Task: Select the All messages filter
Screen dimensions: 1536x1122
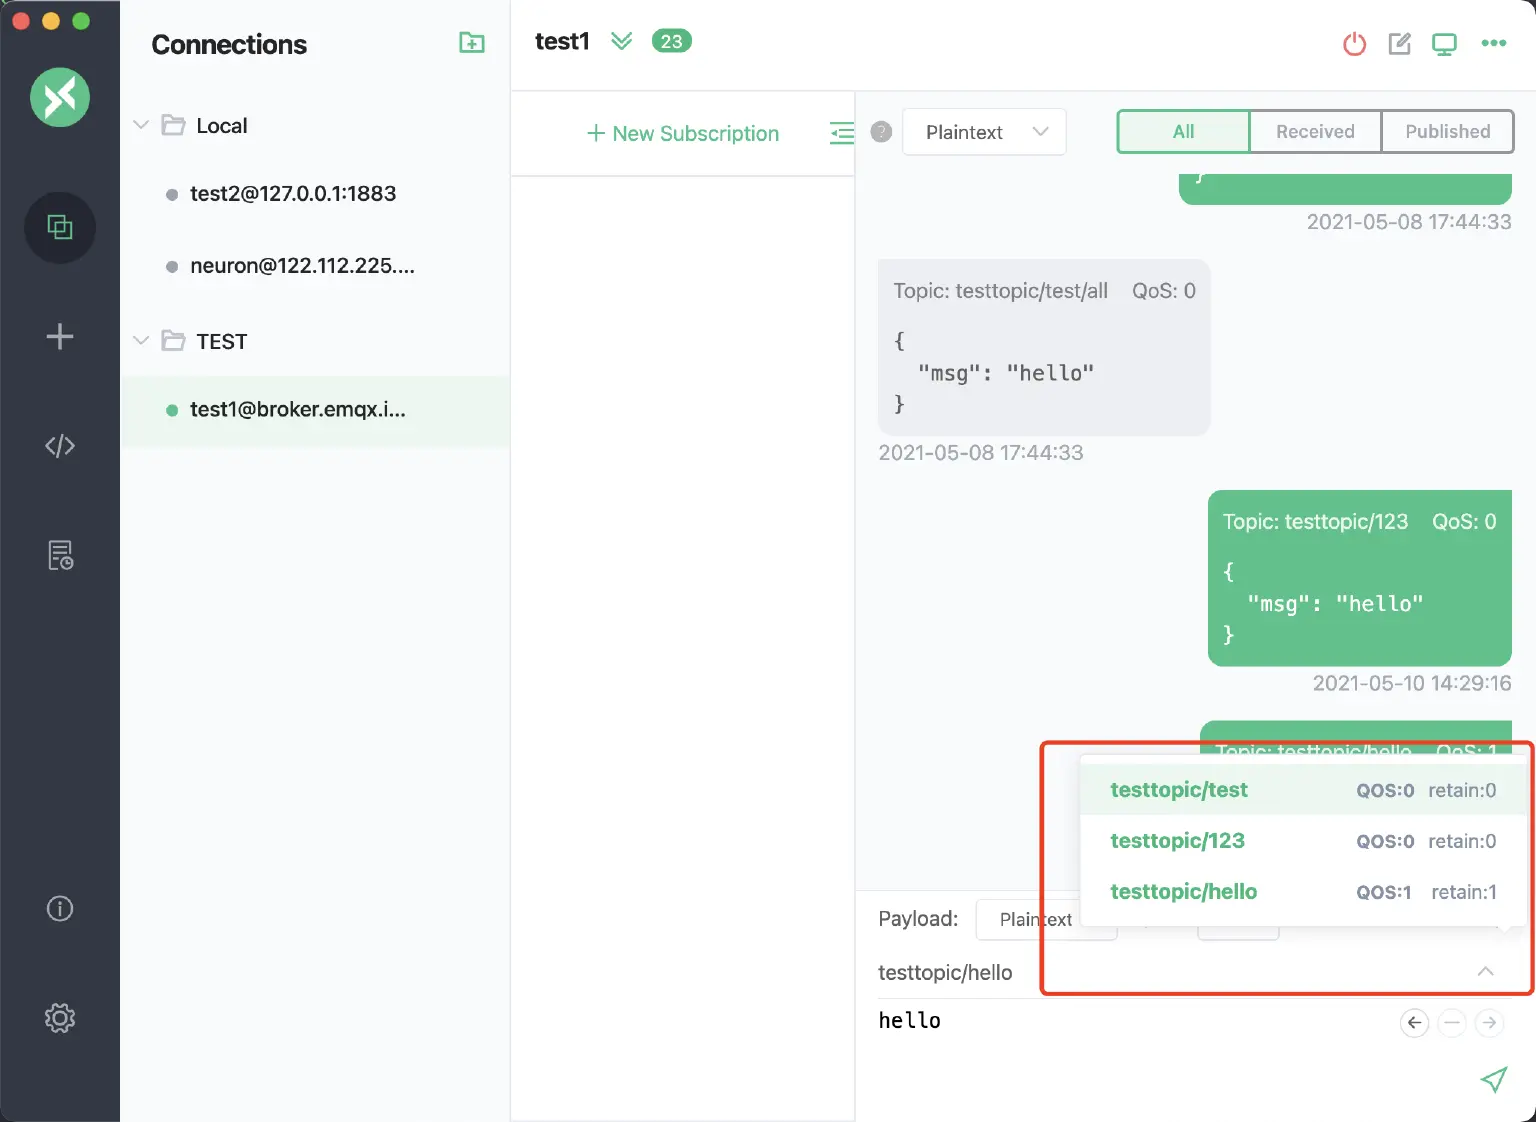Action: 1183,132
